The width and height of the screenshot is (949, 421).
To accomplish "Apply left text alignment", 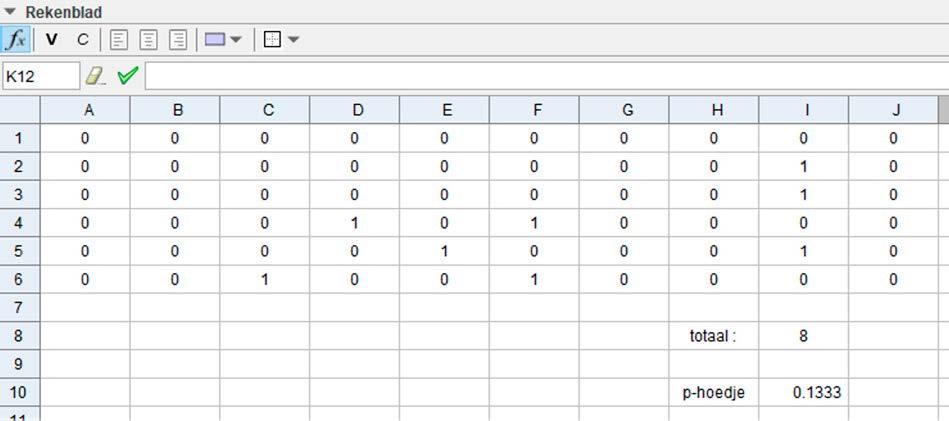I will pyautogui.click(x=119, y=40).
